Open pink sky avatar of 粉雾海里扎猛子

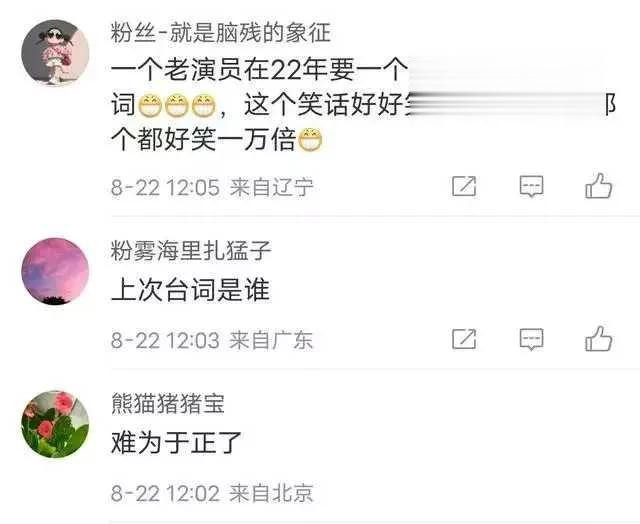click(x=55, y=271)
